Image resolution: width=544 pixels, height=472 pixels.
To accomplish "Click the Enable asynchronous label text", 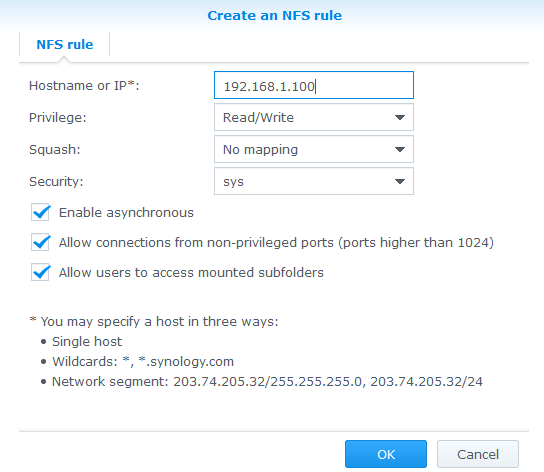I will 126,213.
